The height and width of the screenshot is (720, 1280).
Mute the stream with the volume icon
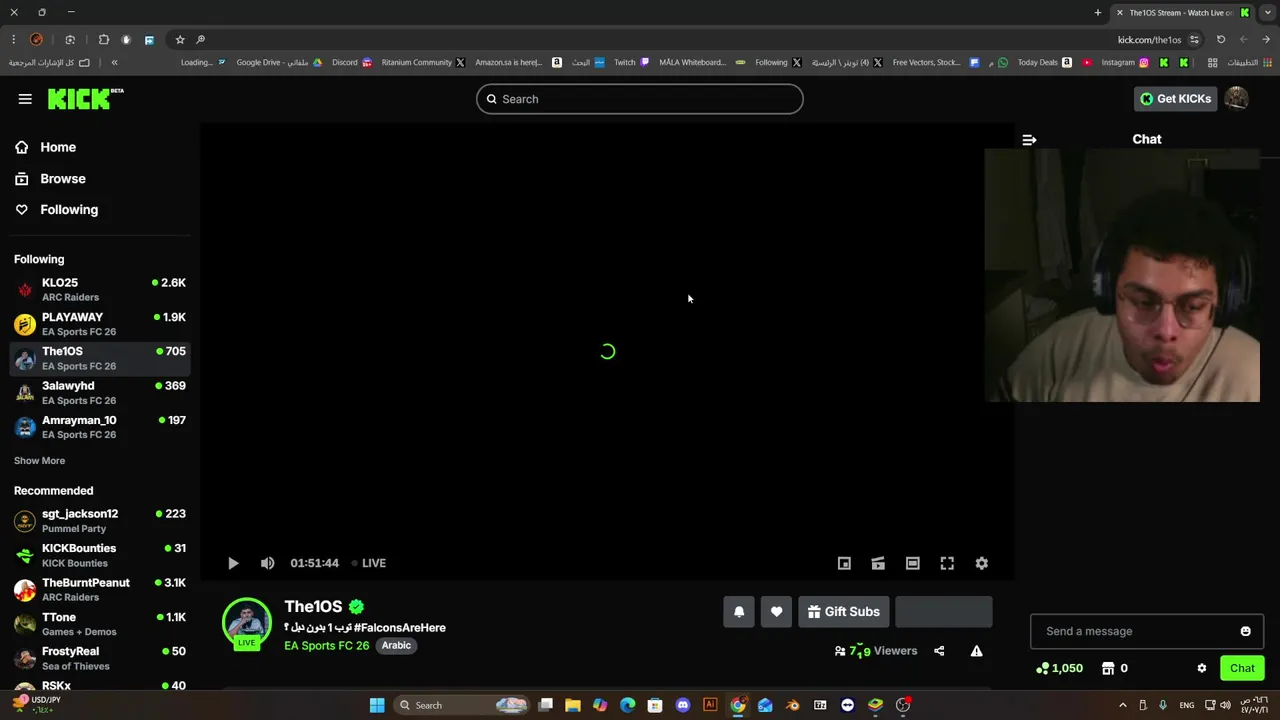tap(267, 563)
